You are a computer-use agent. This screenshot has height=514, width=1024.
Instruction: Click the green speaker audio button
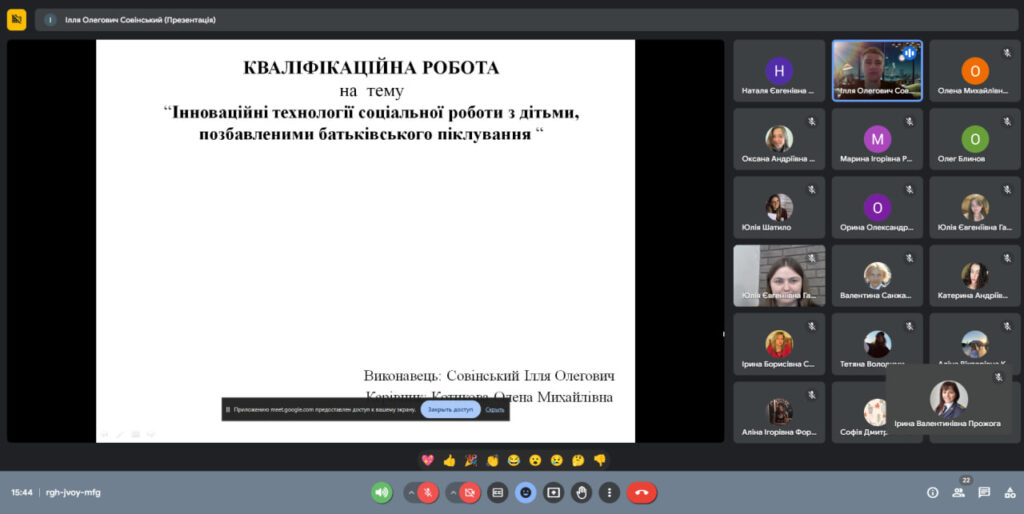pos(381,492)
